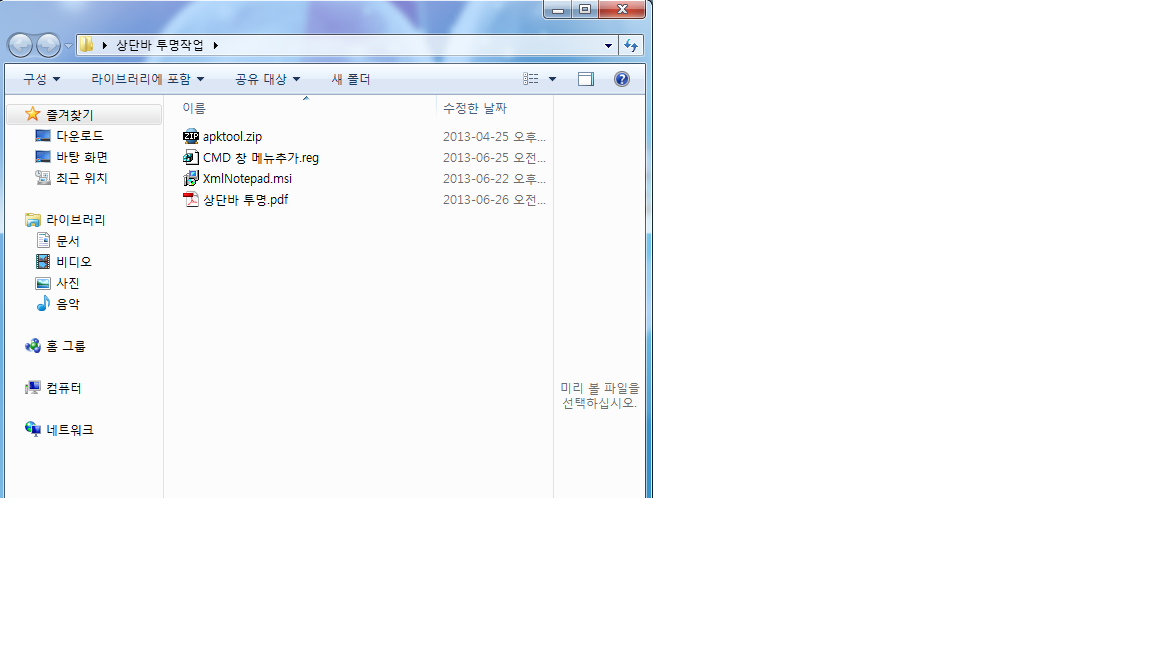This screenshot has width=1152, height=648.
Task: Expand the address bar history dropdown
Action: 609,45
